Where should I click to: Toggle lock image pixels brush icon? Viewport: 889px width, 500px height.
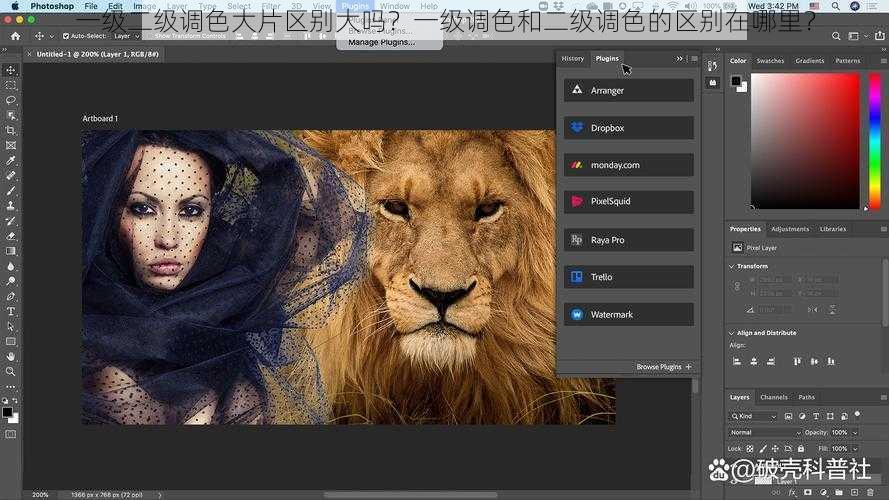point(763,448)
